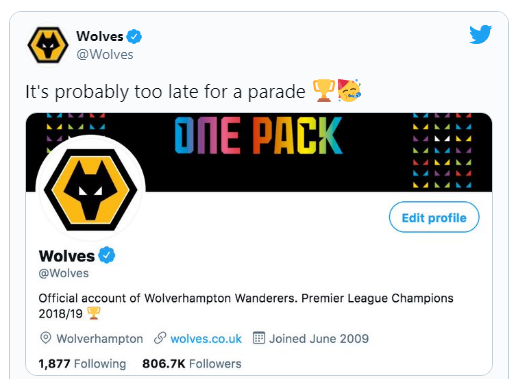Click the Twitter bird logo

480,34
